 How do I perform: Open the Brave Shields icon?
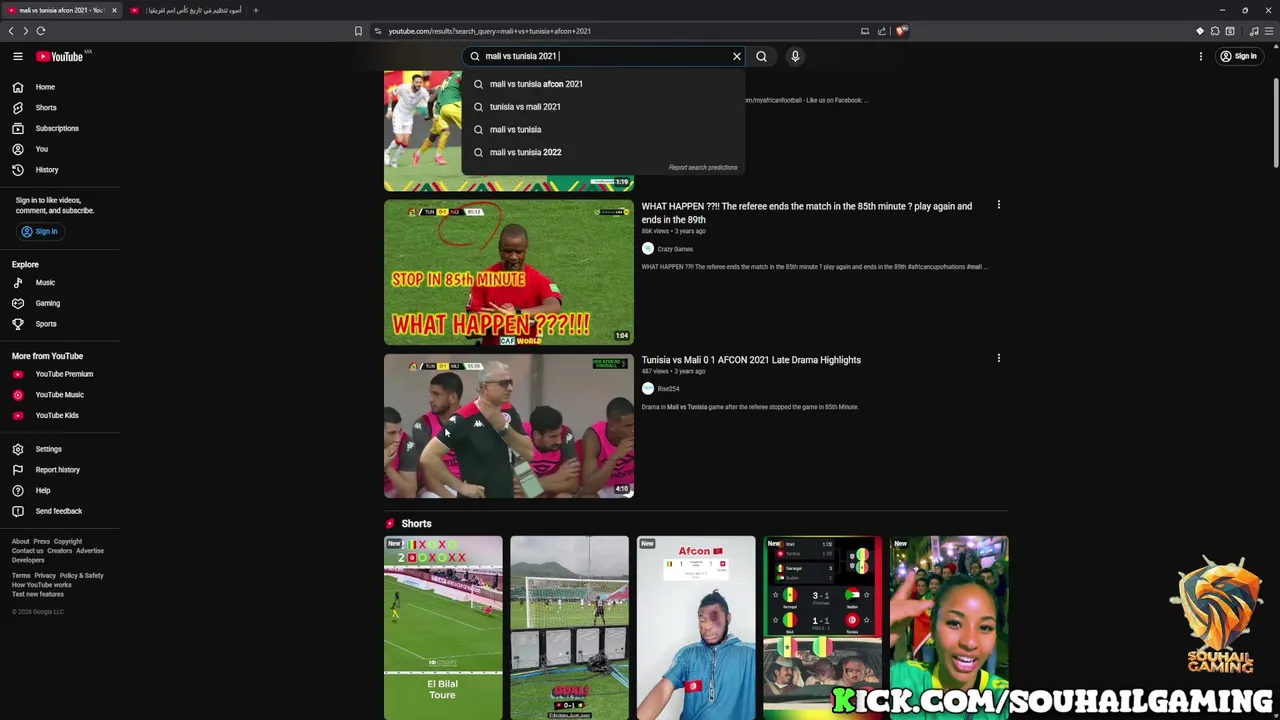tap(900, 31)
